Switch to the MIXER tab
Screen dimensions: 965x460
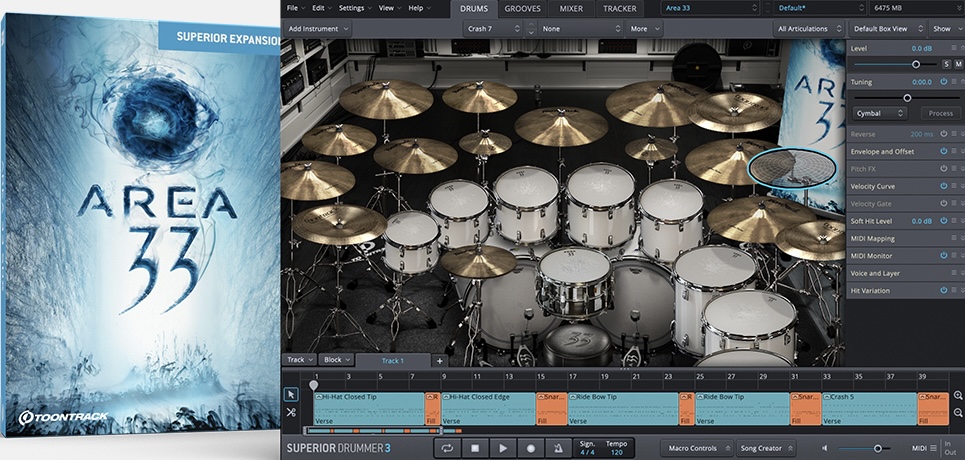pos(571,9)
